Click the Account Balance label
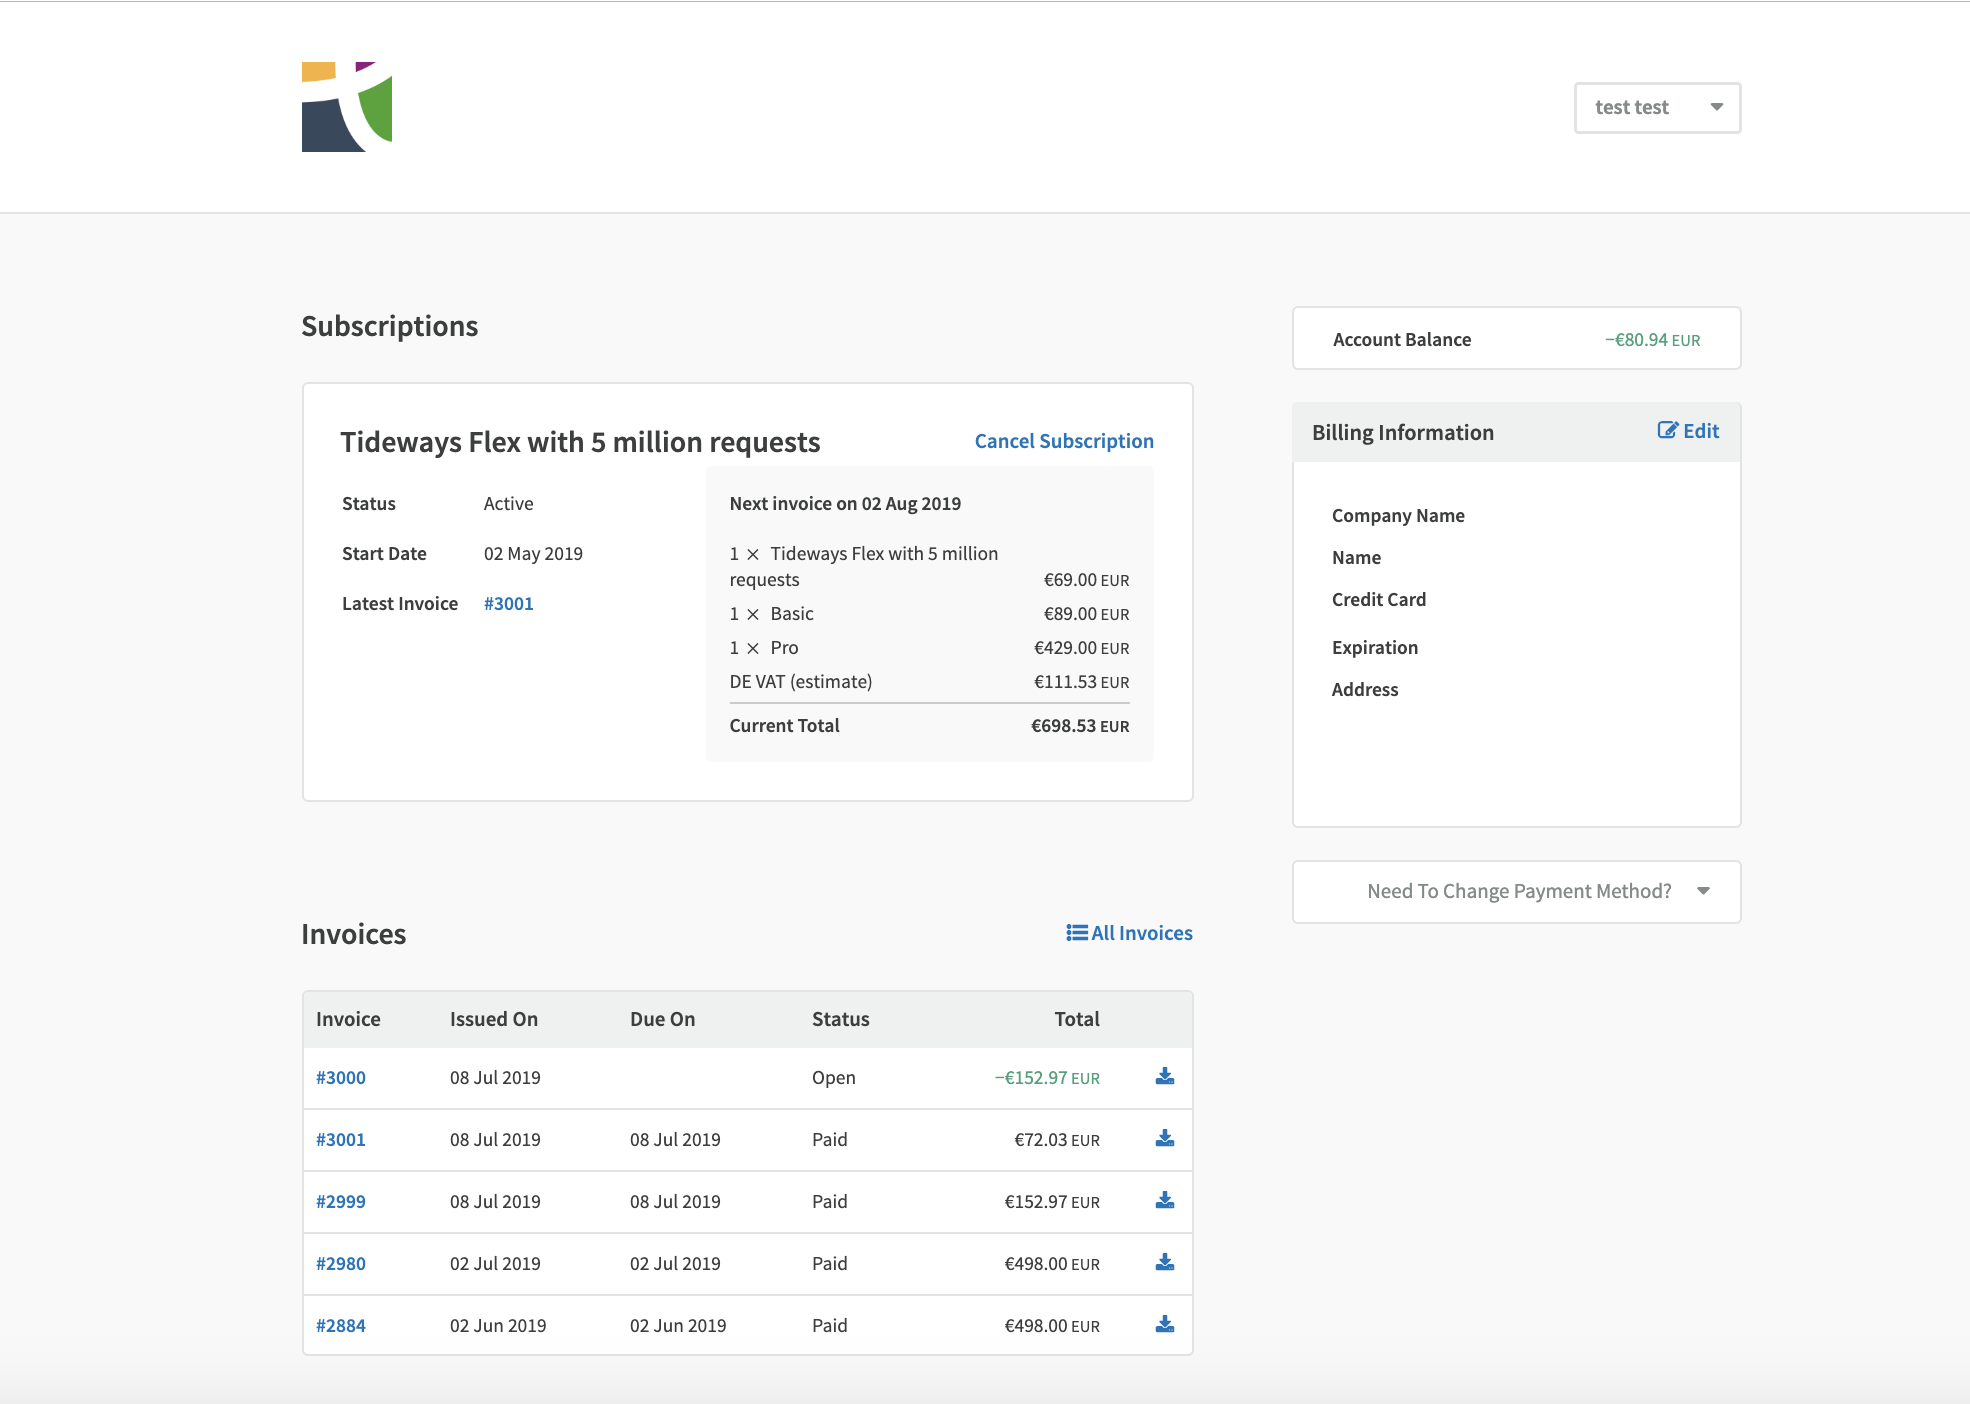1970x1404 pixels. point(1402,340)
